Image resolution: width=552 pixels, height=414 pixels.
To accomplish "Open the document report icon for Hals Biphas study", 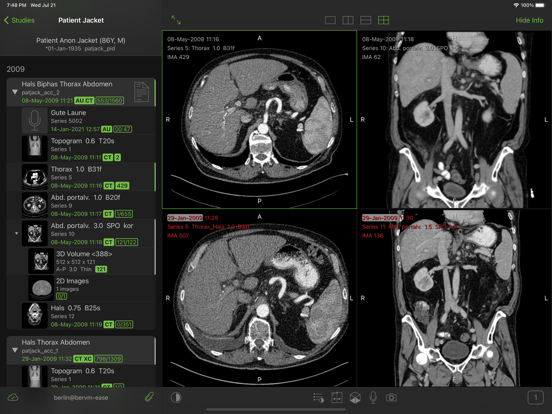I will click(x=142, y=92).
